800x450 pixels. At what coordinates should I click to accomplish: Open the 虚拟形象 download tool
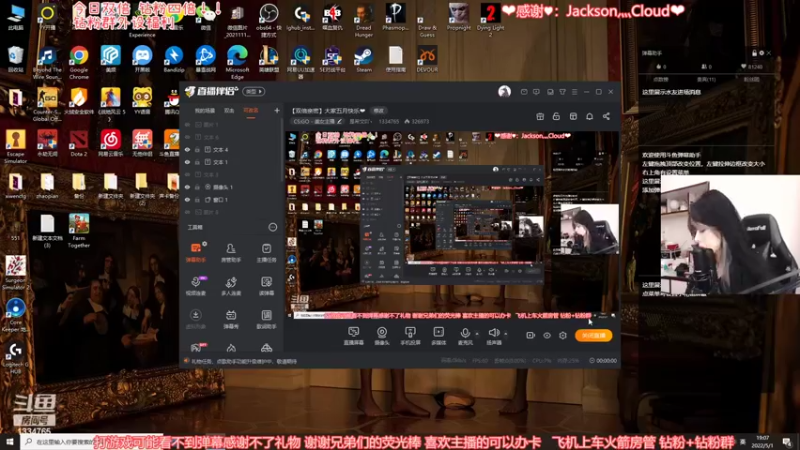195,319
